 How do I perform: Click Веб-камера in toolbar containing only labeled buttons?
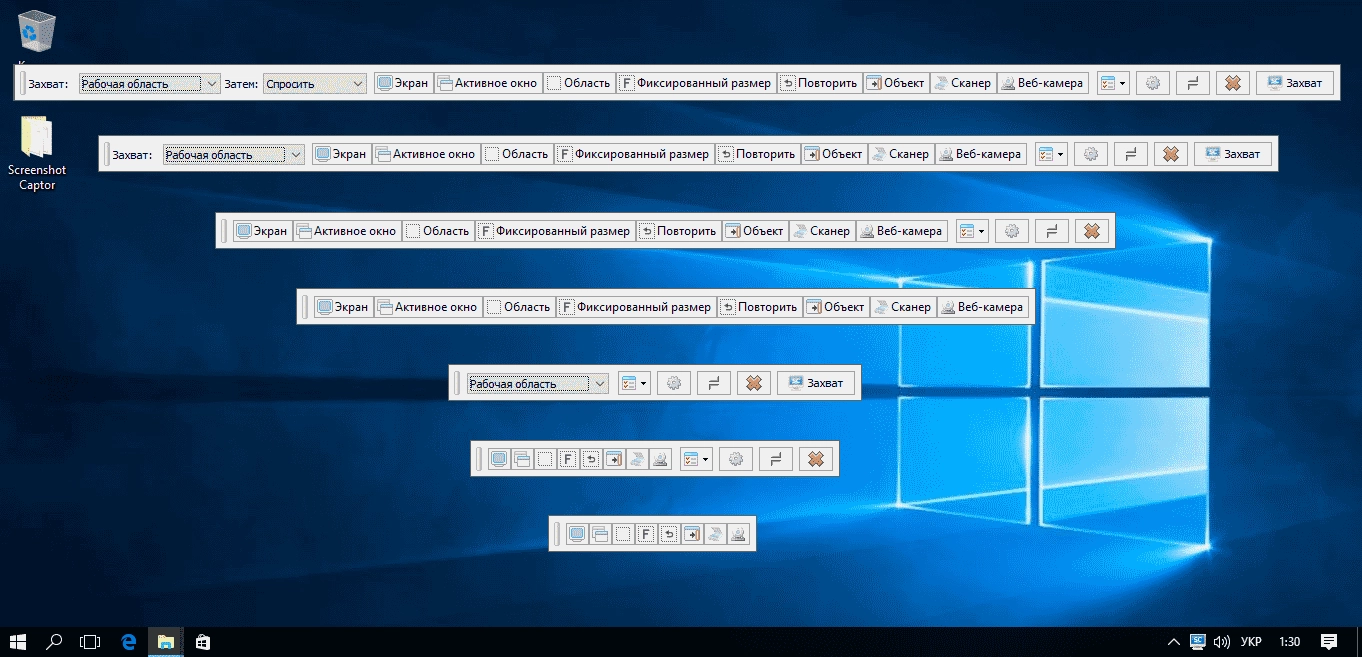(x=982, y=307)
